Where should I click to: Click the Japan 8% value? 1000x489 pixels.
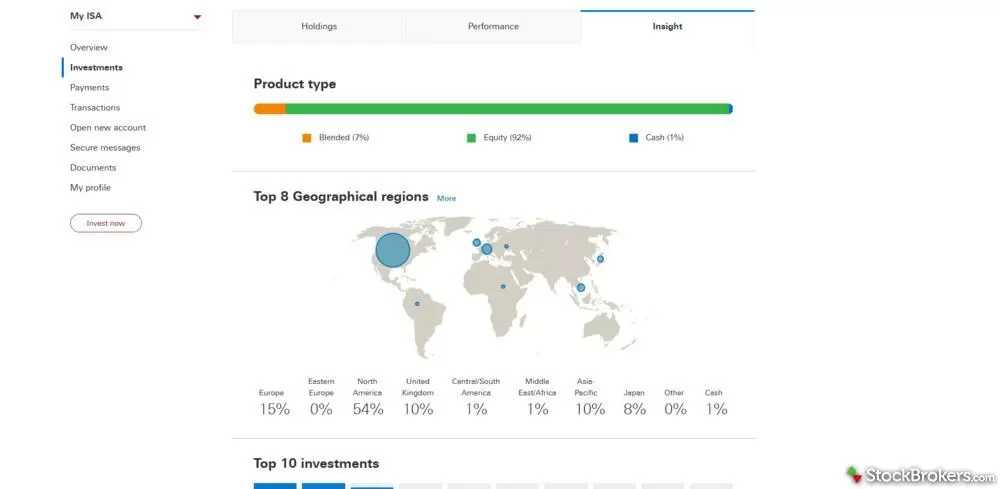tap(635, 409)
